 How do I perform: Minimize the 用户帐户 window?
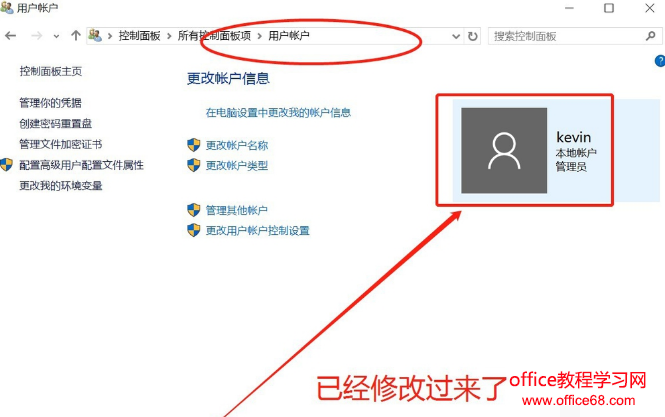[569, 8]
